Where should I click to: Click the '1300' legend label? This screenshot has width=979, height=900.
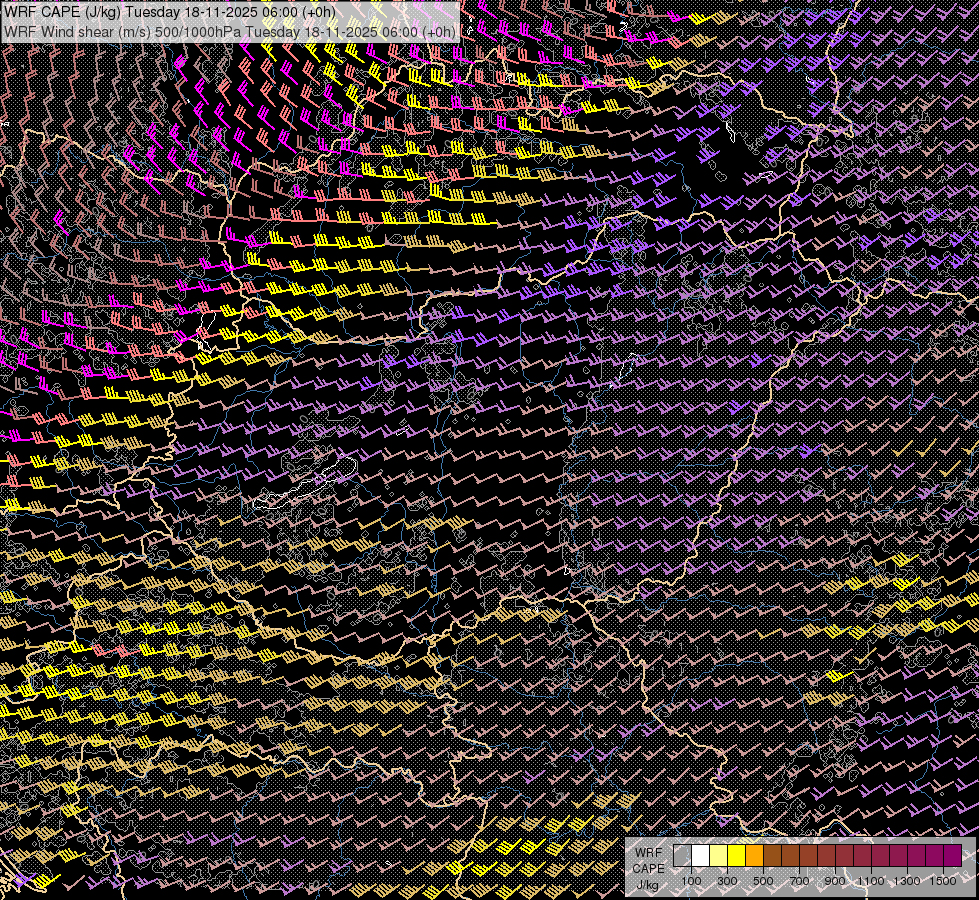[x=907, y=881]
